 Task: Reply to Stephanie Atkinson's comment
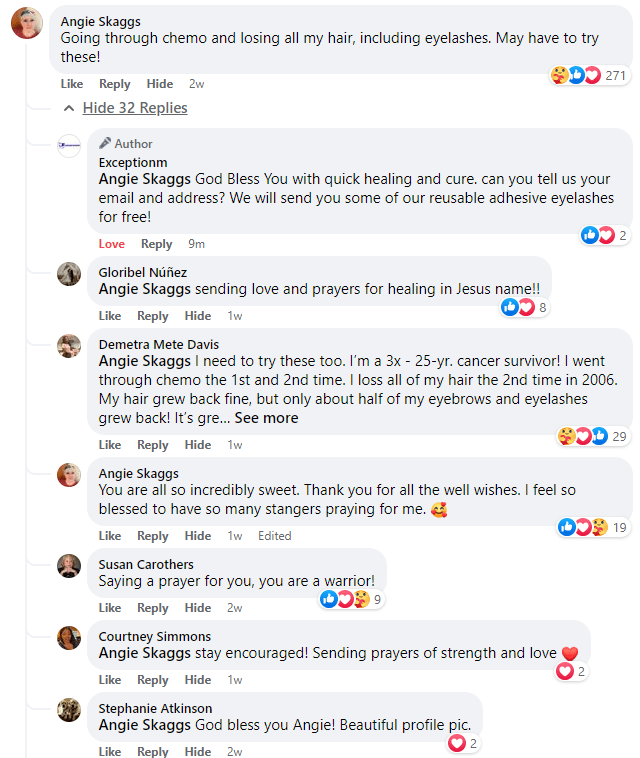pos(153,752)
